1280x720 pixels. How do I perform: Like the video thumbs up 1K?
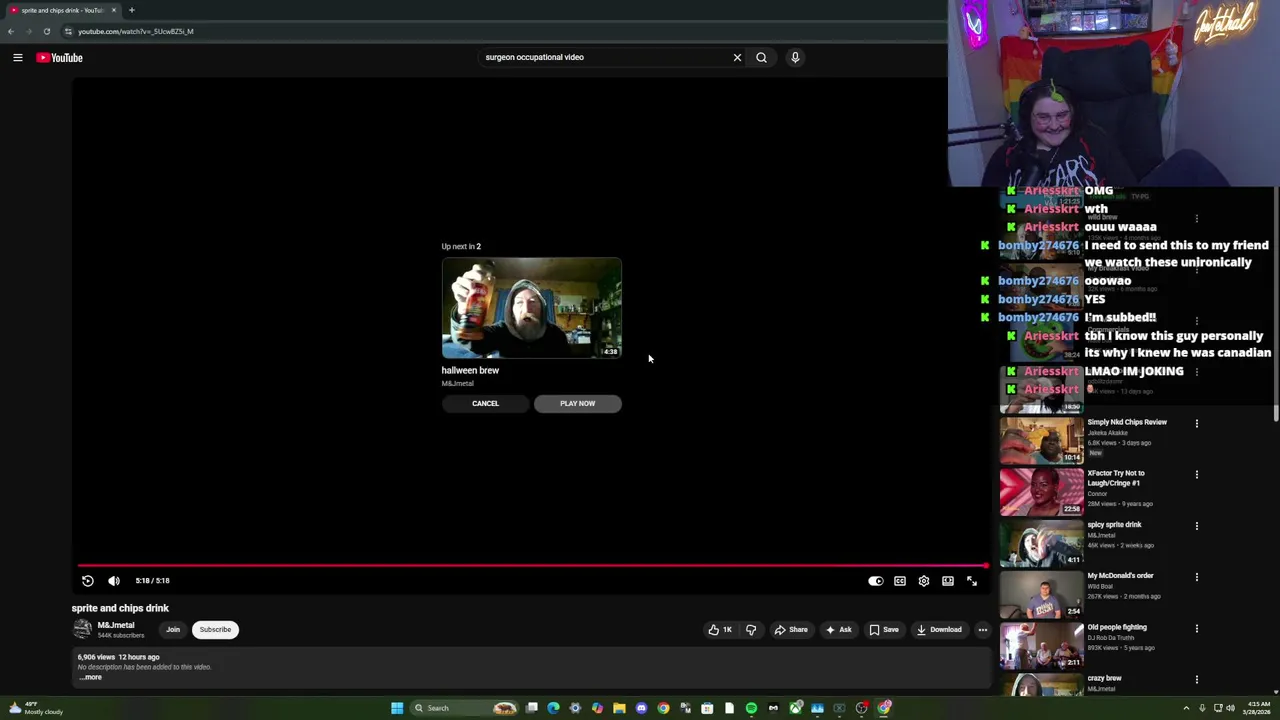point(720,630)
